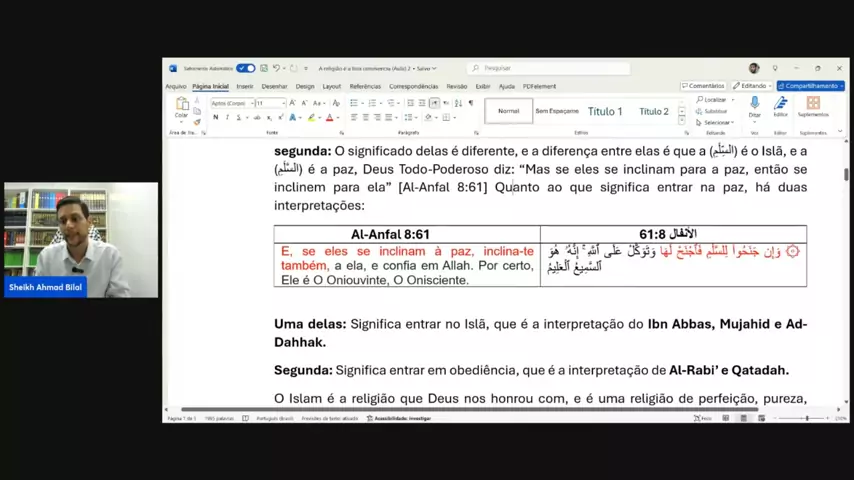Click the bullet list icon
Image resolution: width=854 pixels, height=480 pixels.
[355, 103]
